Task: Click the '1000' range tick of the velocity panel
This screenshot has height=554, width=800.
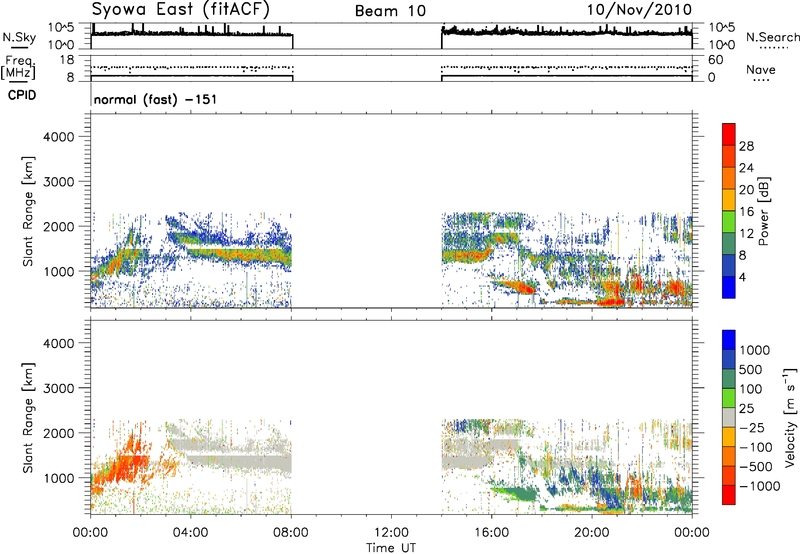Action: (58, 478)
